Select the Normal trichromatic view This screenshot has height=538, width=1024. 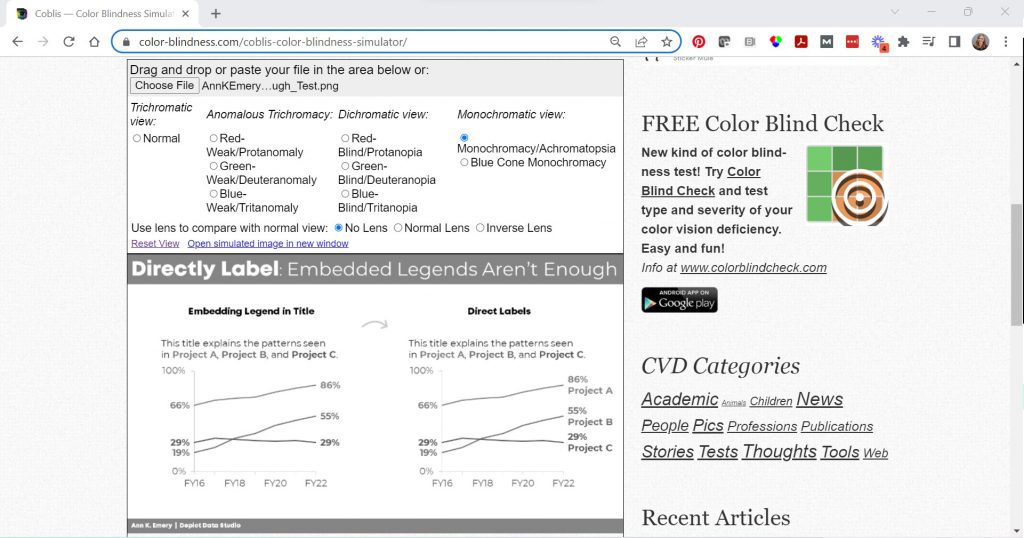tap(136, 138)
